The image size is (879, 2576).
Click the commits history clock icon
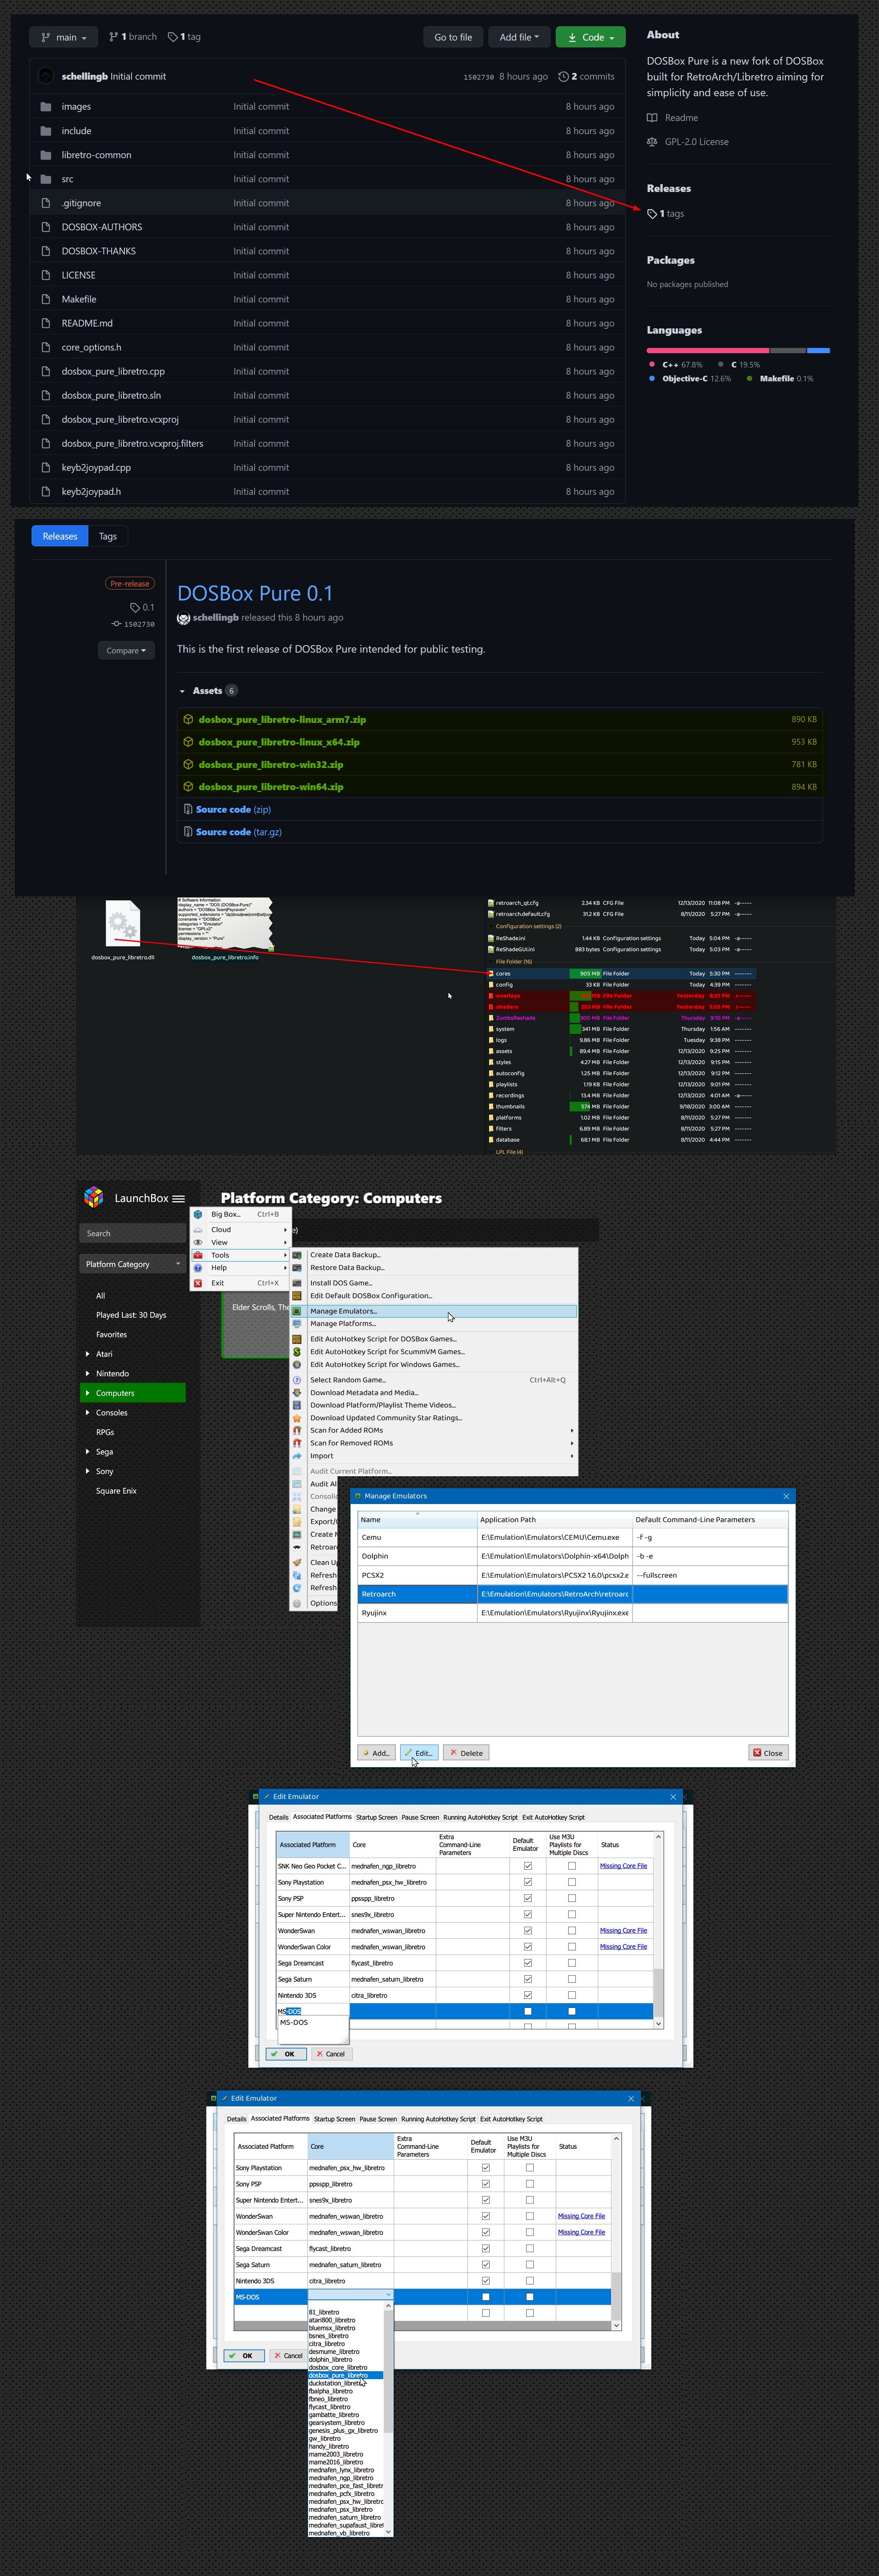tap(563, 77)
